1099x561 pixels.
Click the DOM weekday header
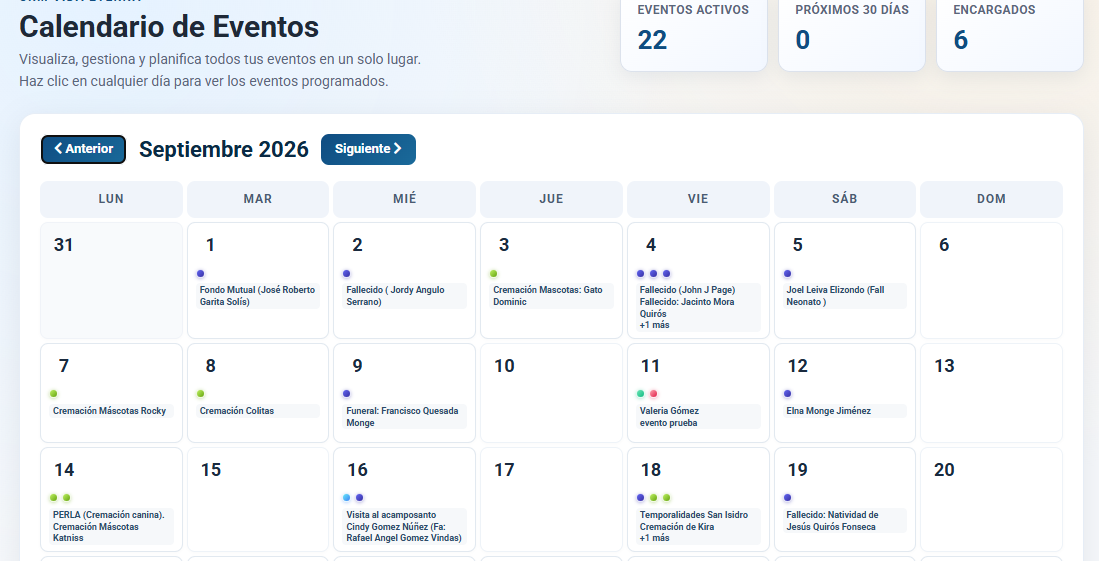(x=991, y=199)
